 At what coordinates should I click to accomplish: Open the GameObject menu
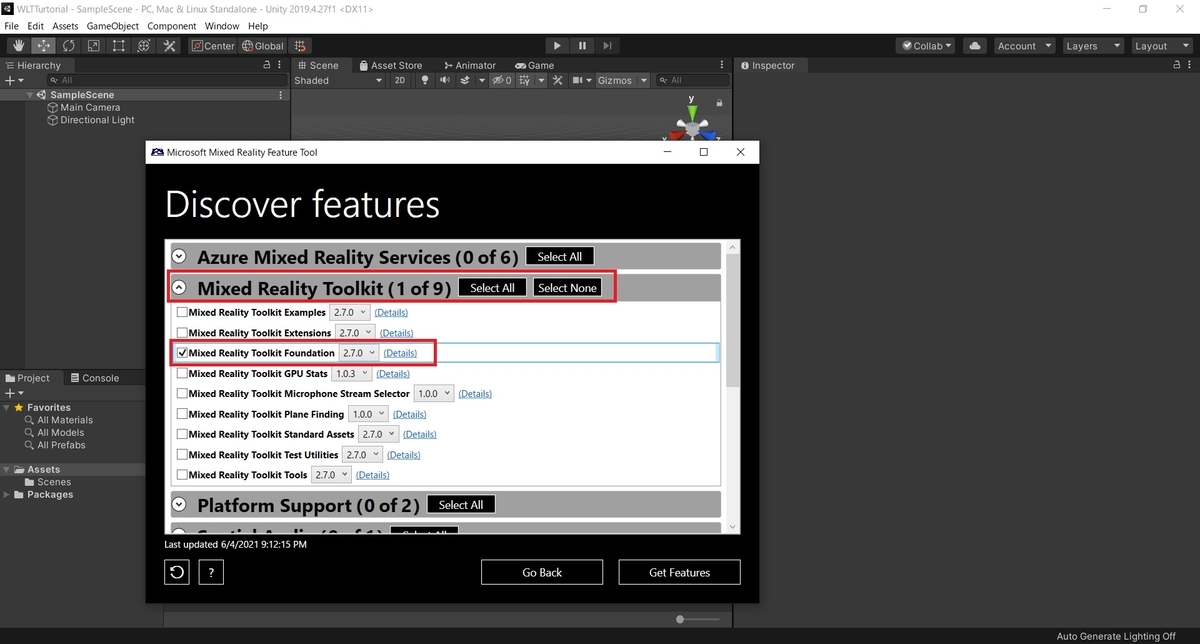[113, 26]
